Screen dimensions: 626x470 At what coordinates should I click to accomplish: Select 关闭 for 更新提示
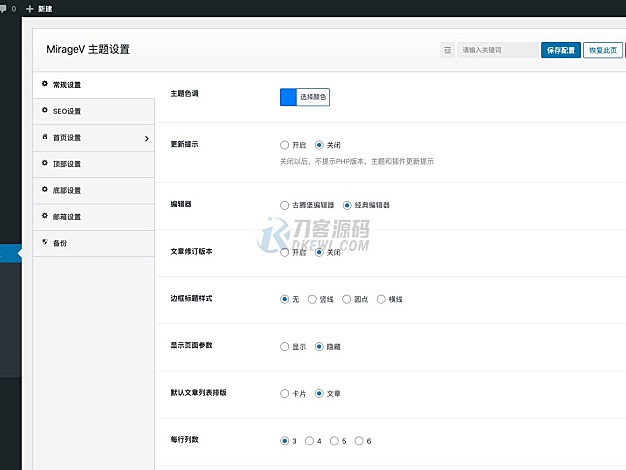[319, 145]
